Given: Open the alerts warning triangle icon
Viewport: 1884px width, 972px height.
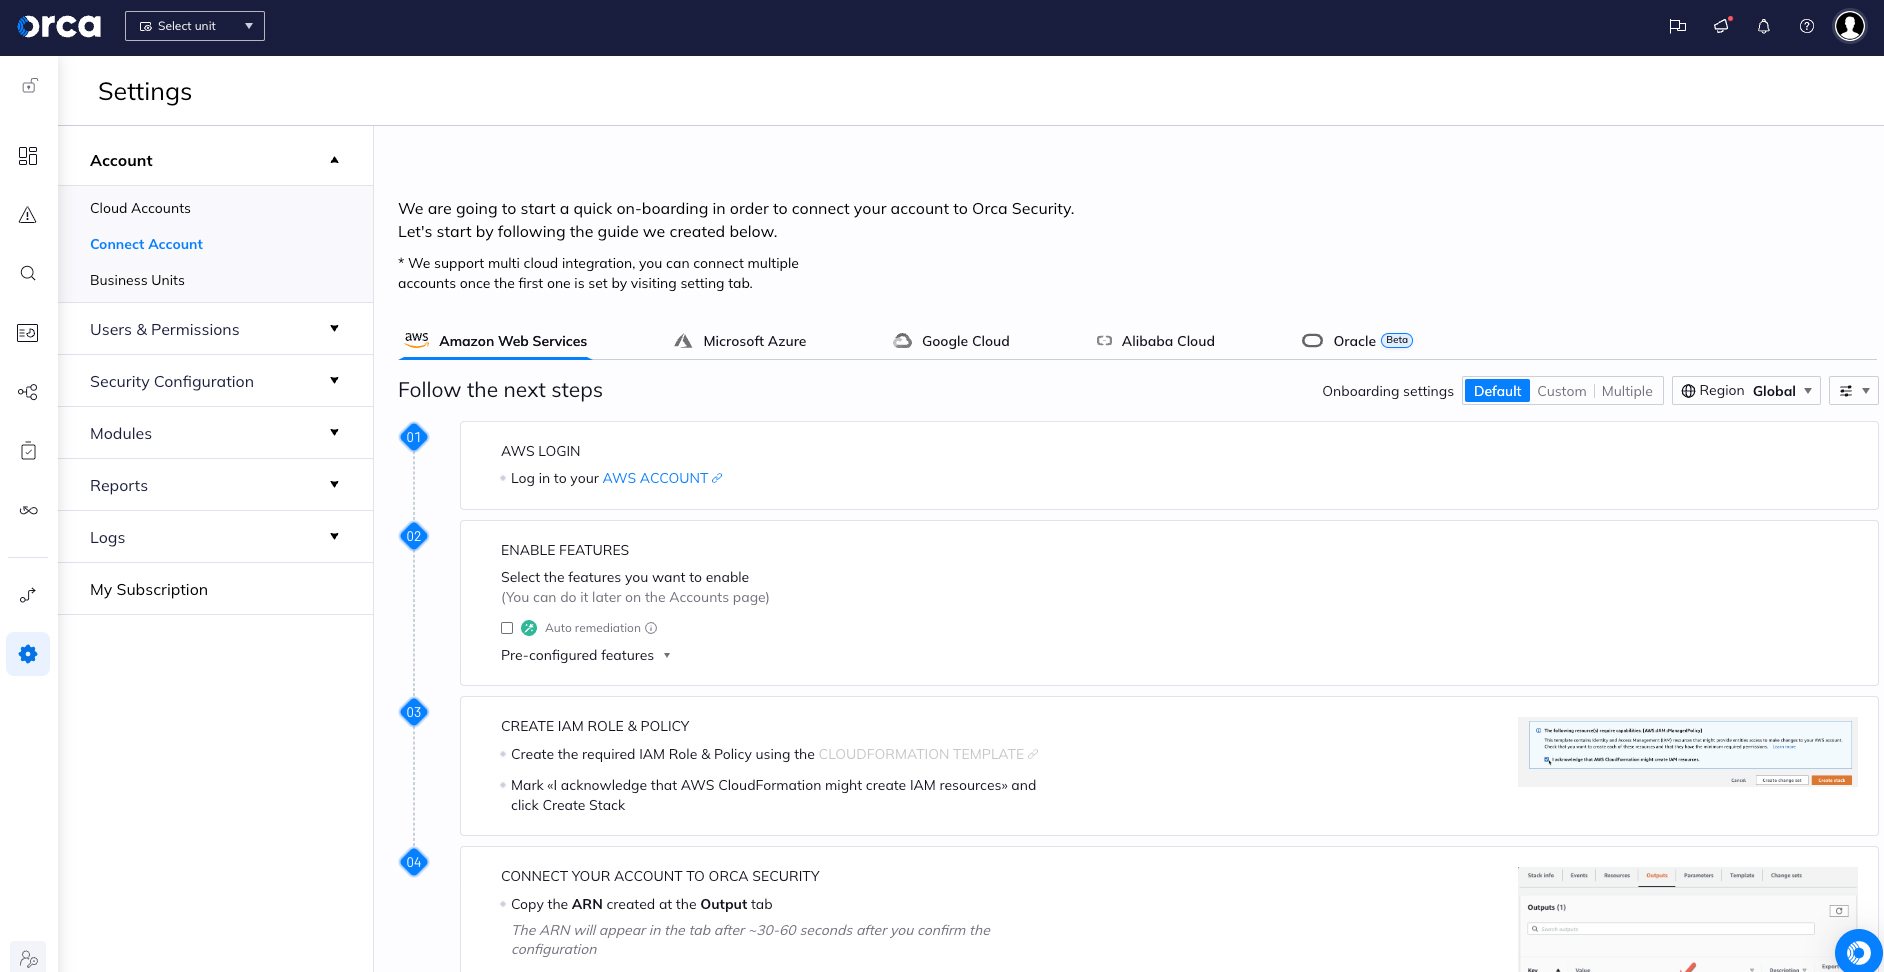Looking at the screenshot, I should [x=28, y=215].
